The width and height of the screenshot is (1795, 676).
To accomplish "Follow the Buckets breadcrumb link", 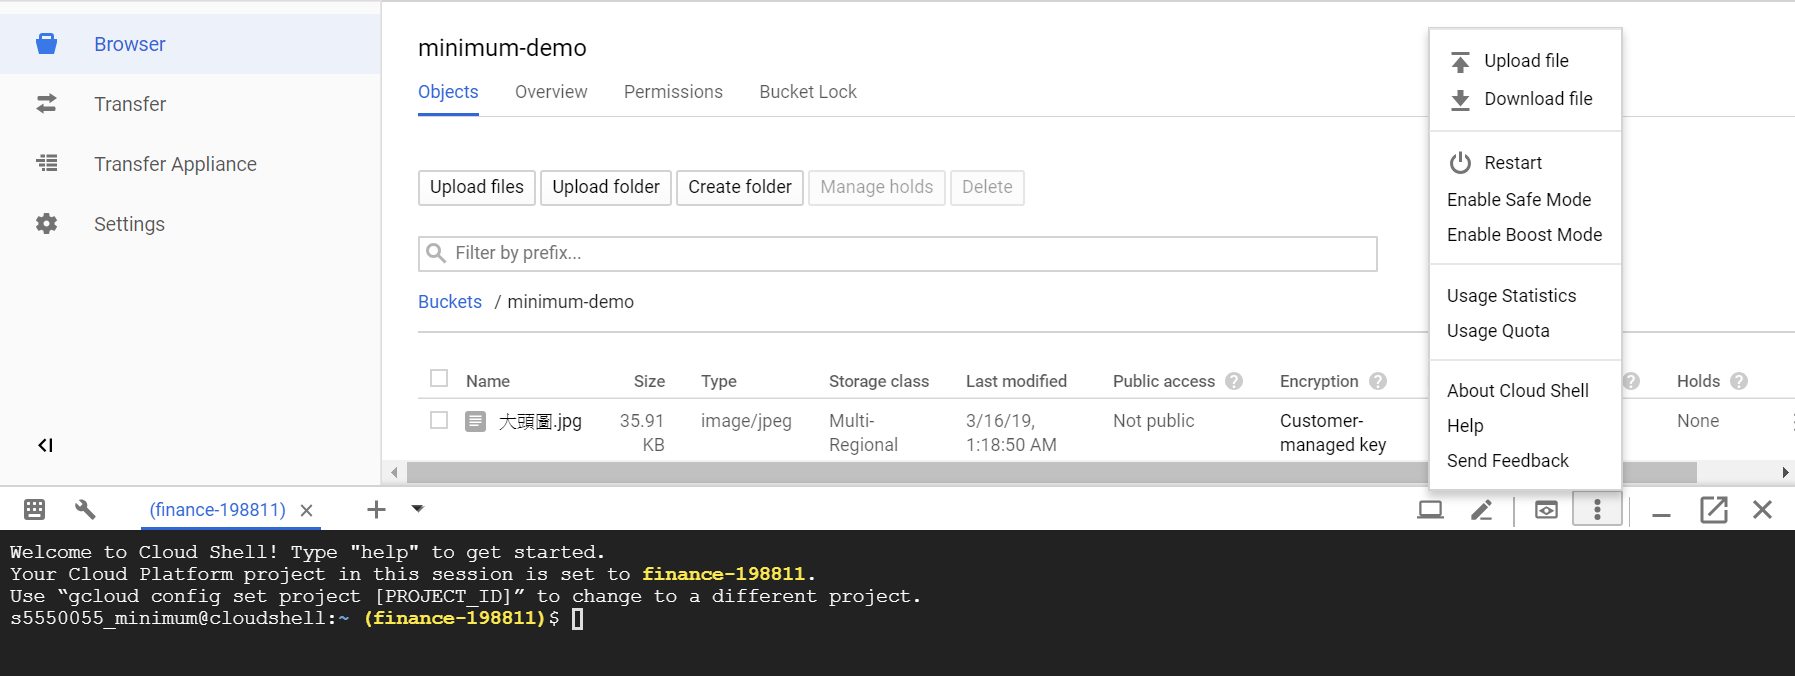I will click(450, 302).
